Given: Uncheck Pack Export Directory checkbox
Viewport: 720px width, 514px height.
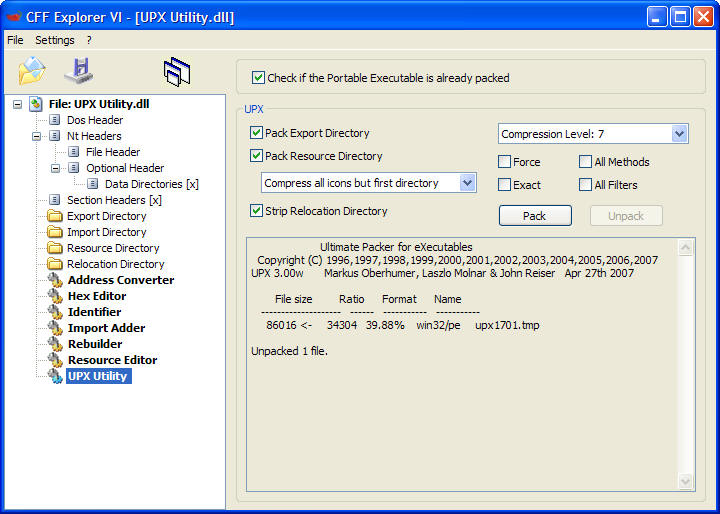Looking at the screenshot, I should point(257,133).
